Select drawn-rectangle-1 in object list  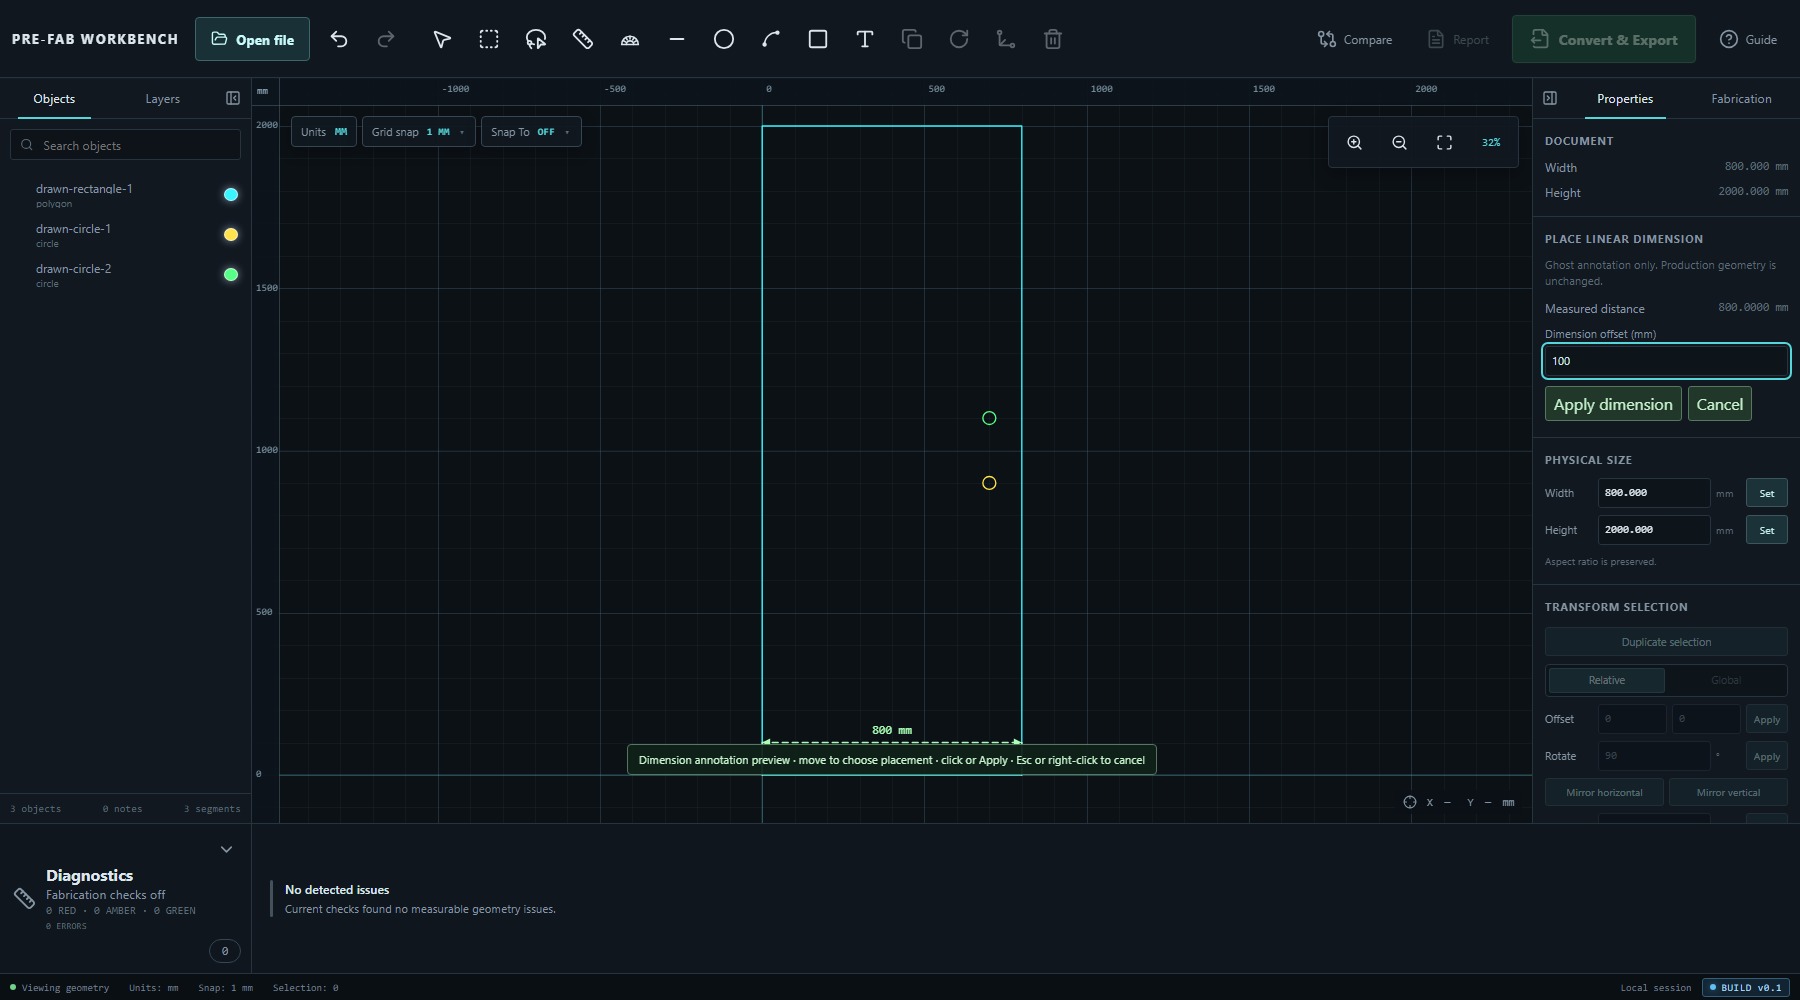[125, 195]
